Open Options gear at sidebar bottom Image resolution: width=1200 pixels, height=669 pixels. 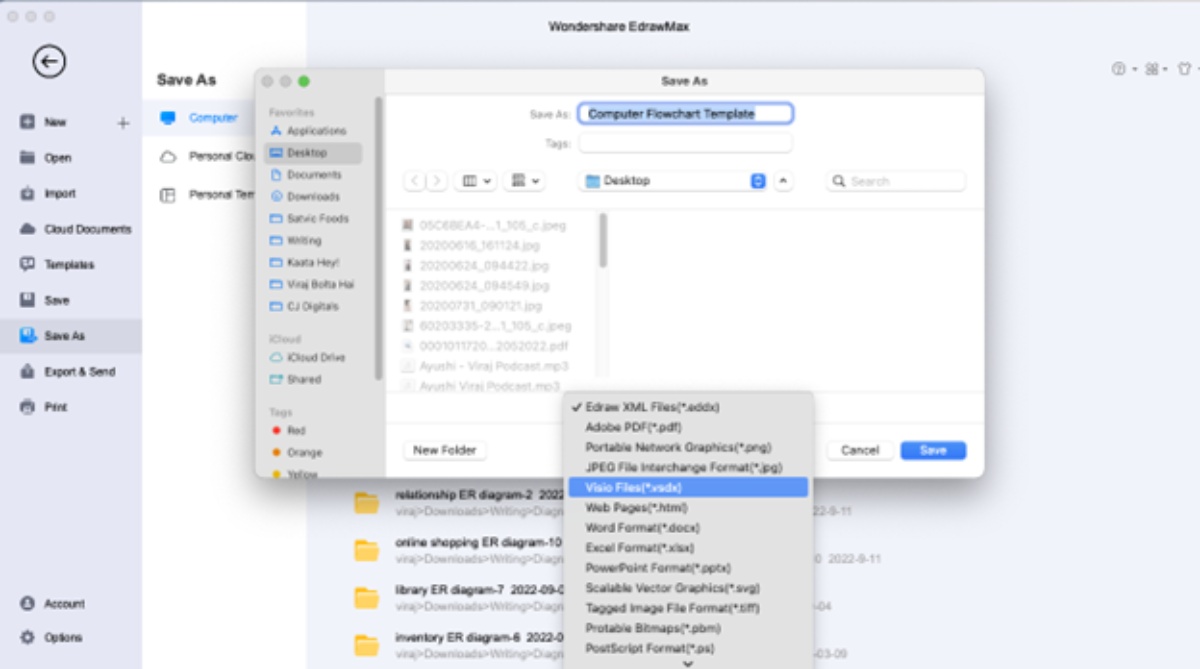(x=51, y=637)
